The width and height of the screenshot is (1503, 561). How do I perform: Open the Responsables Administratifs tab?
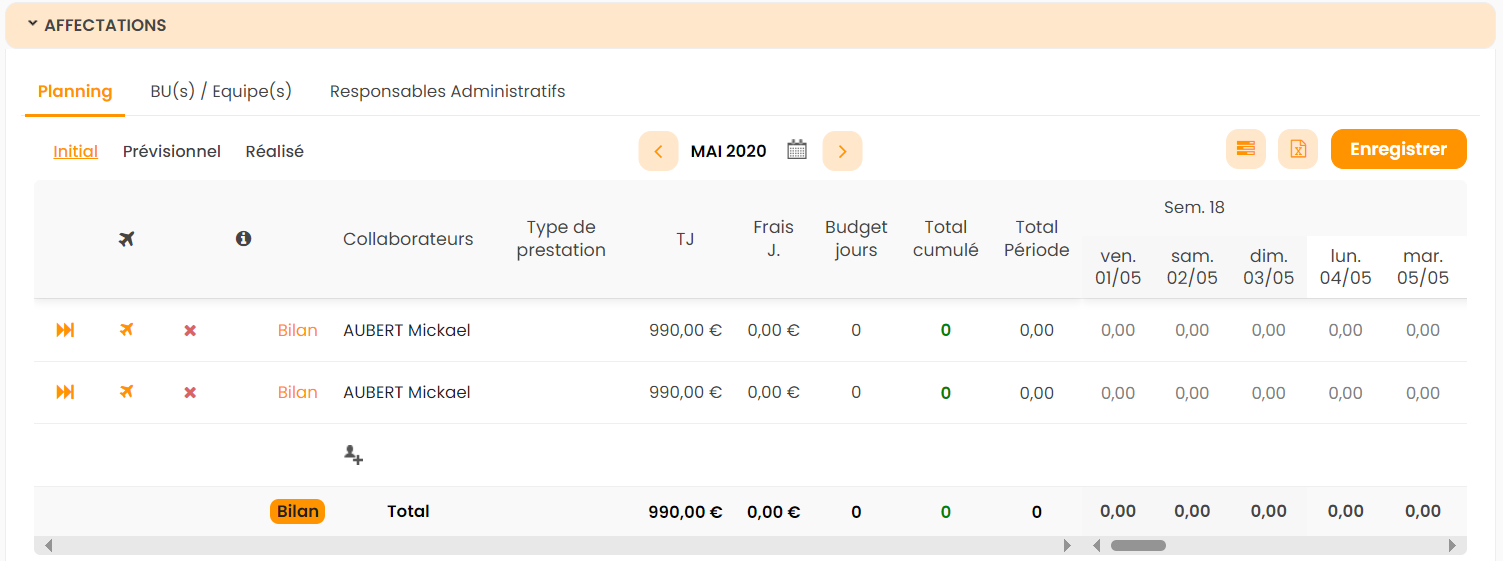pyautogui.click(x=447, y=91)
